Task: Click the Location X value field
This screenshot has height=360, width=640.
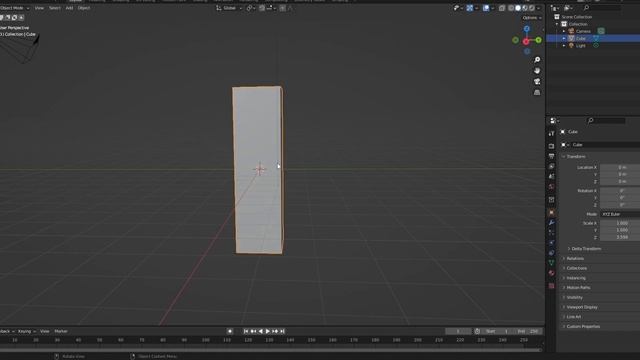Action: [x=620, y=167]
